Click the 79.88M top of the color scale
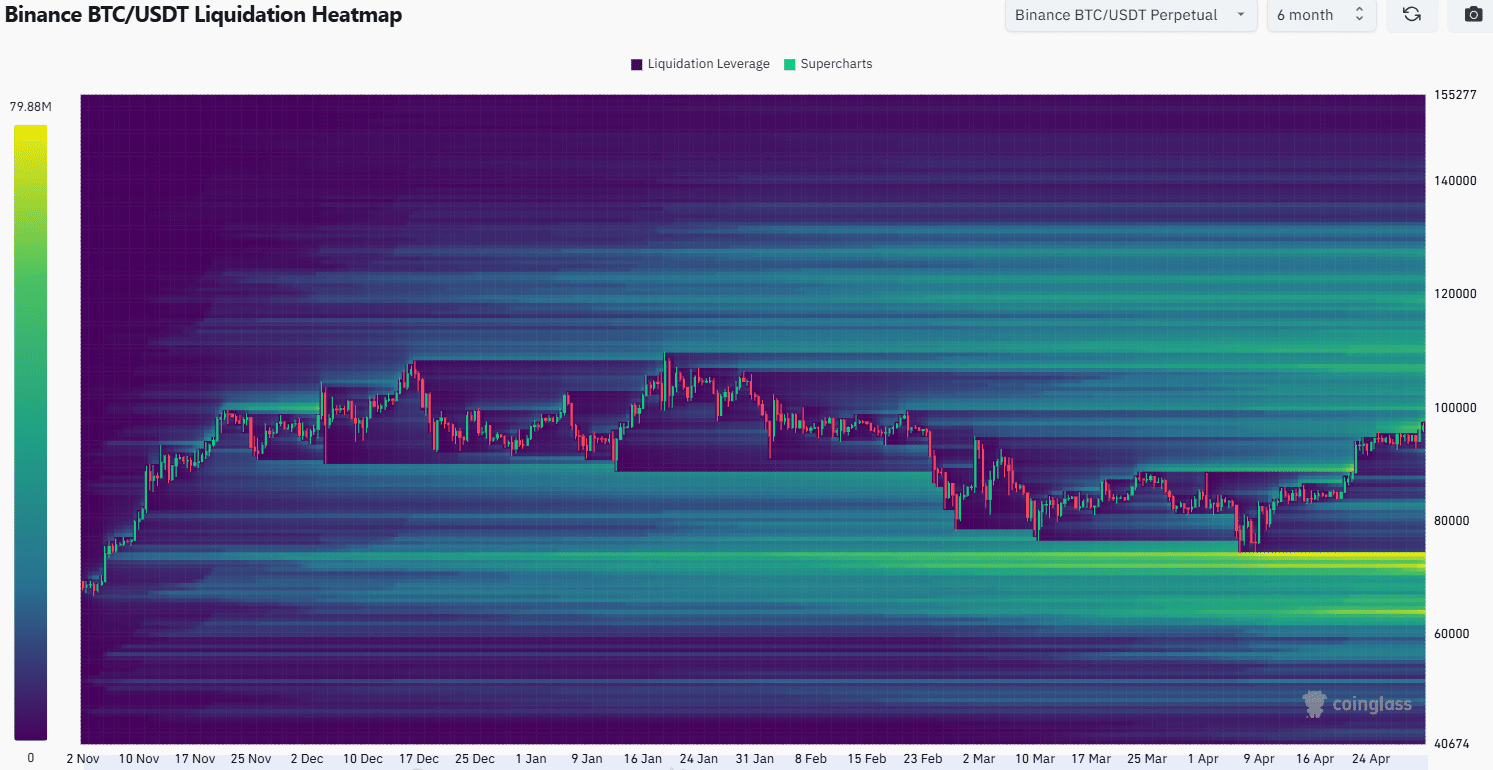Viewport: 1493px width, 770px height. pyautogui.click(x=31, y=107)
